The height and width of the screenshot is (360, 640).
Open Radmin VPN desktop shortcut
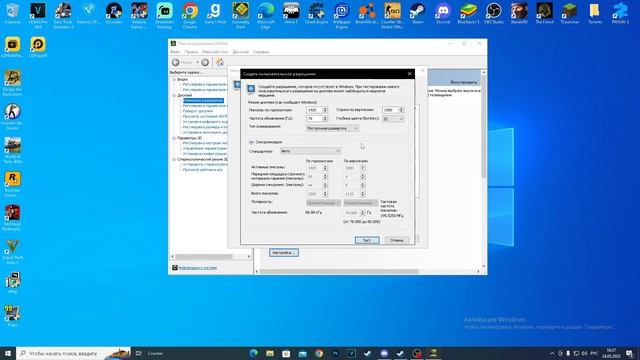[88, 13]
